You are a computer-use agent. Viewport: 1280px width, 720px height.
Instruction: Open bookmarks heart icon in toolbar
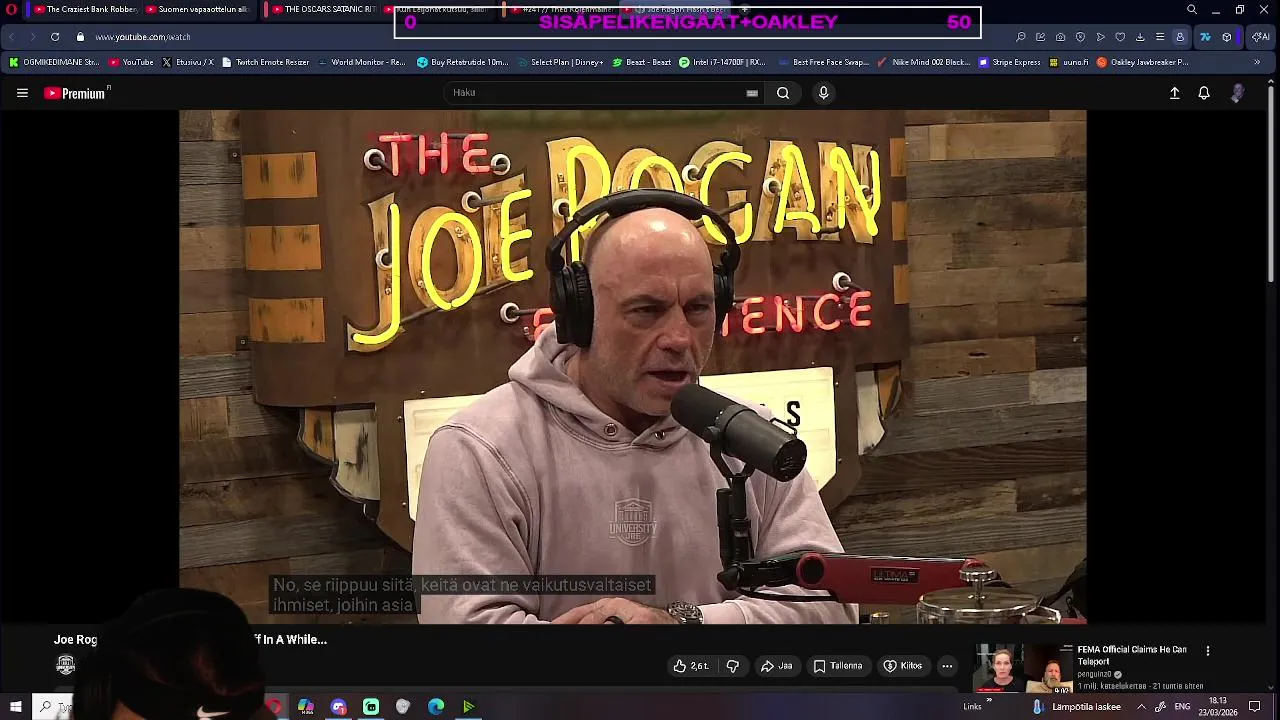[x=1120, y=37]
